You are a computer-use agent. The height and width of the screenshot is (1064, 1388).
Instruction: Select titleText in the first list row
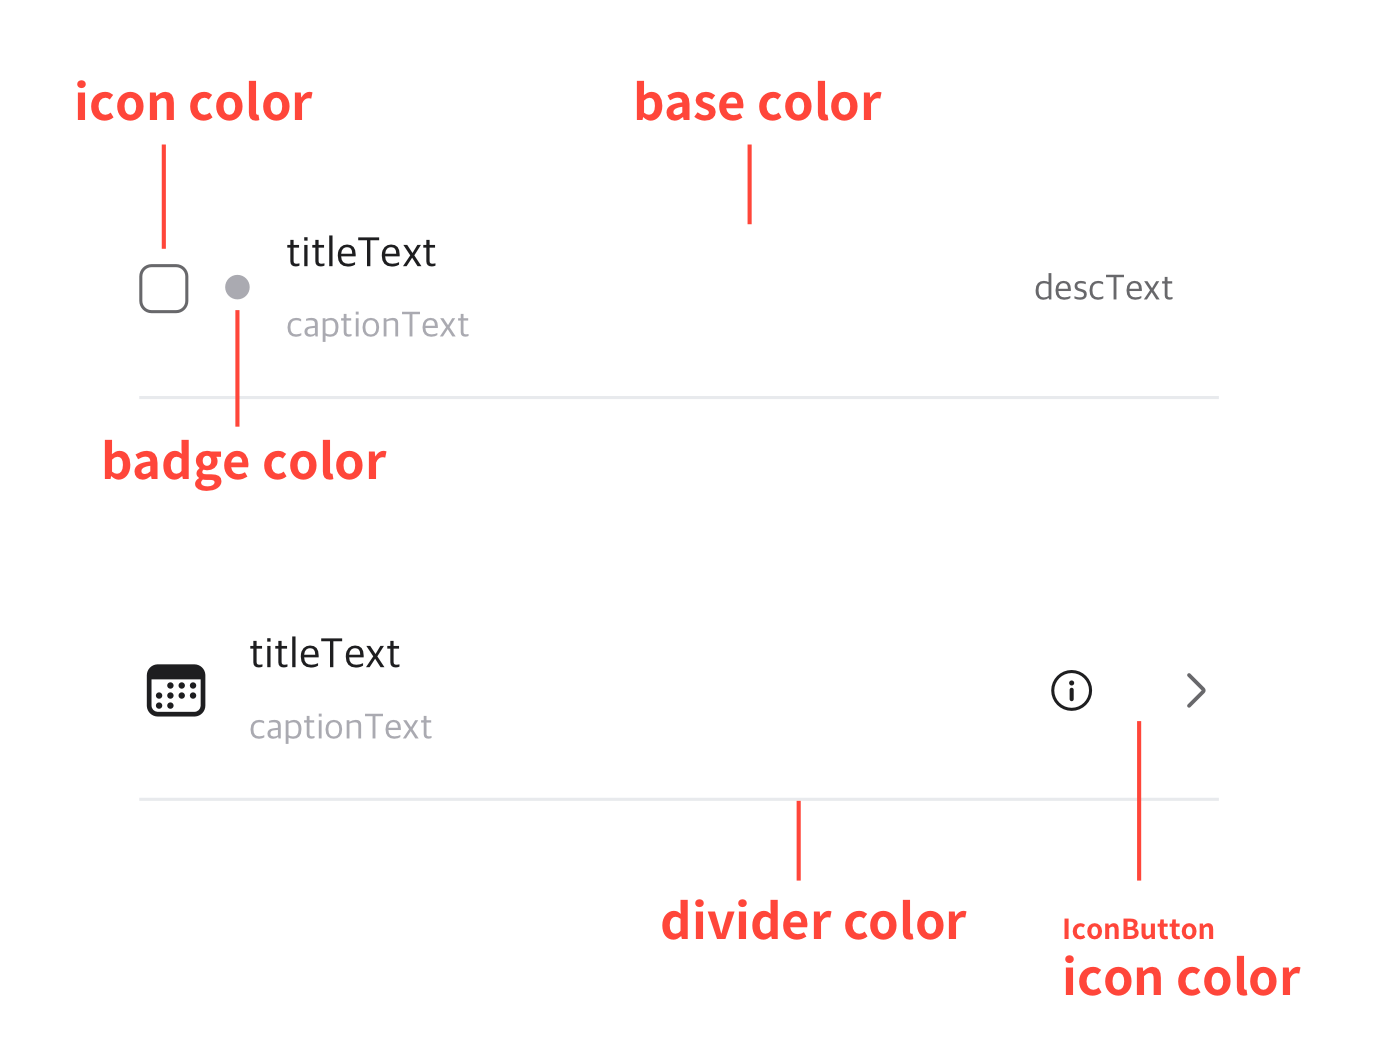tap(361, 253)
